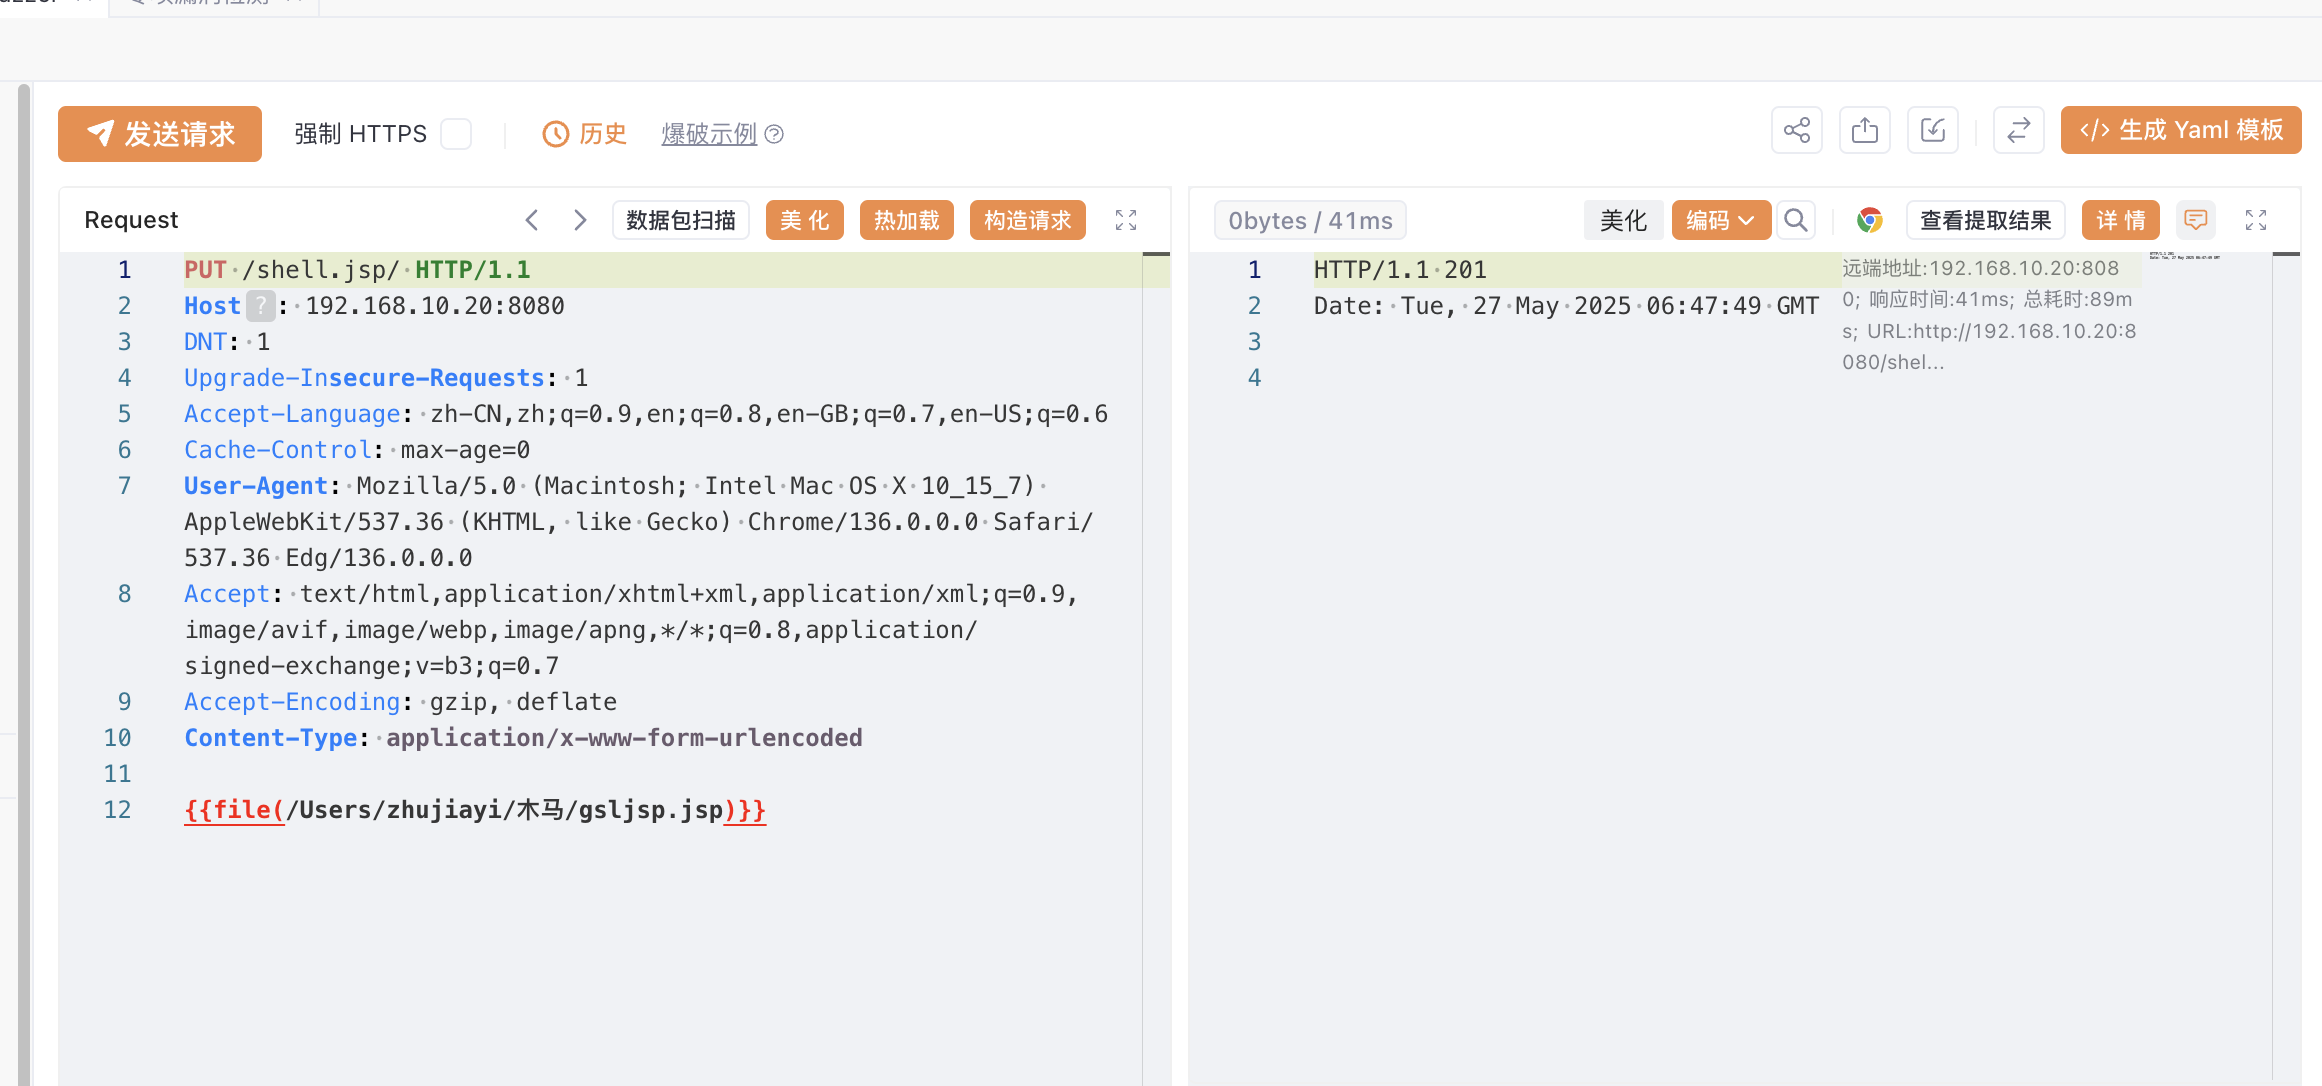Click the 远端地址 response info text

pos(1990,315)
